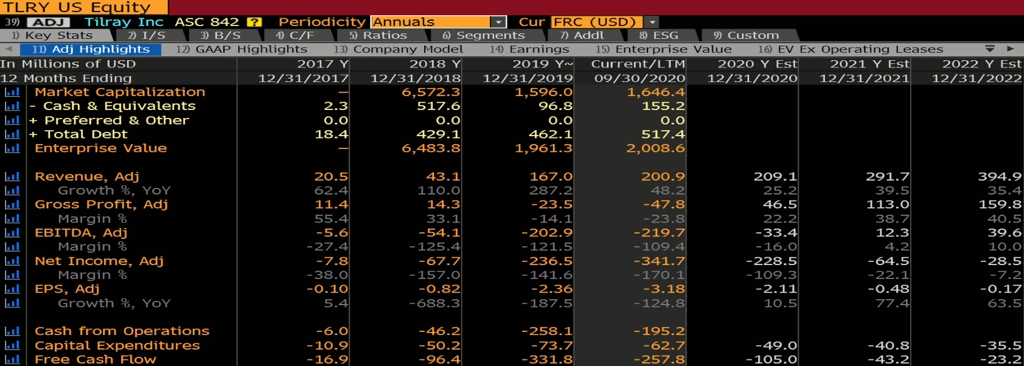Click chart icon beside Cash from Operations

point(11,331)
